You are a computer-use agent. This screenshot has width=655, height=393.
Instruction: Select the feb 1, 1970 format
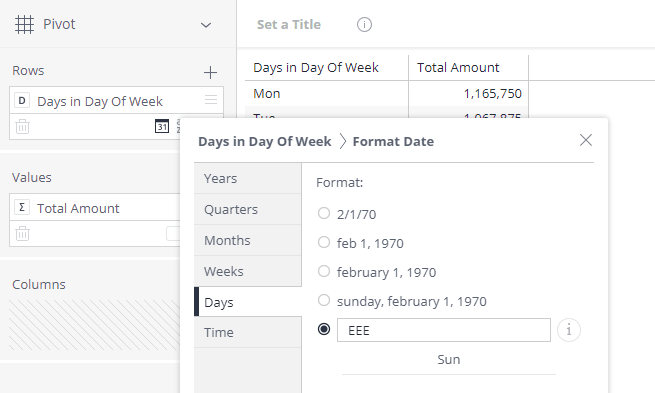324,242
